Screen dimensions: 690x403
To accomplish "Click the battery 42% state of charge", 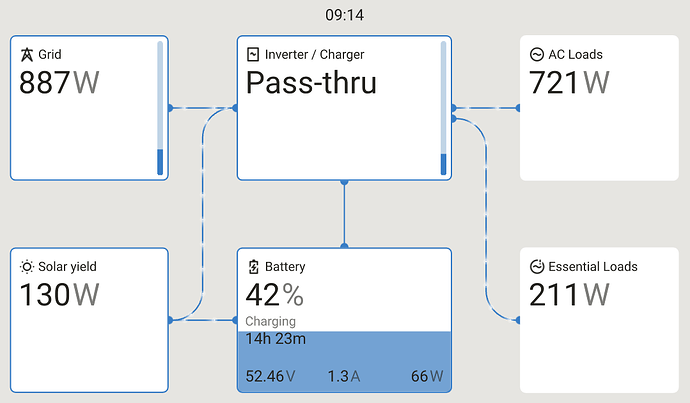I will click(x=275, y=296).
